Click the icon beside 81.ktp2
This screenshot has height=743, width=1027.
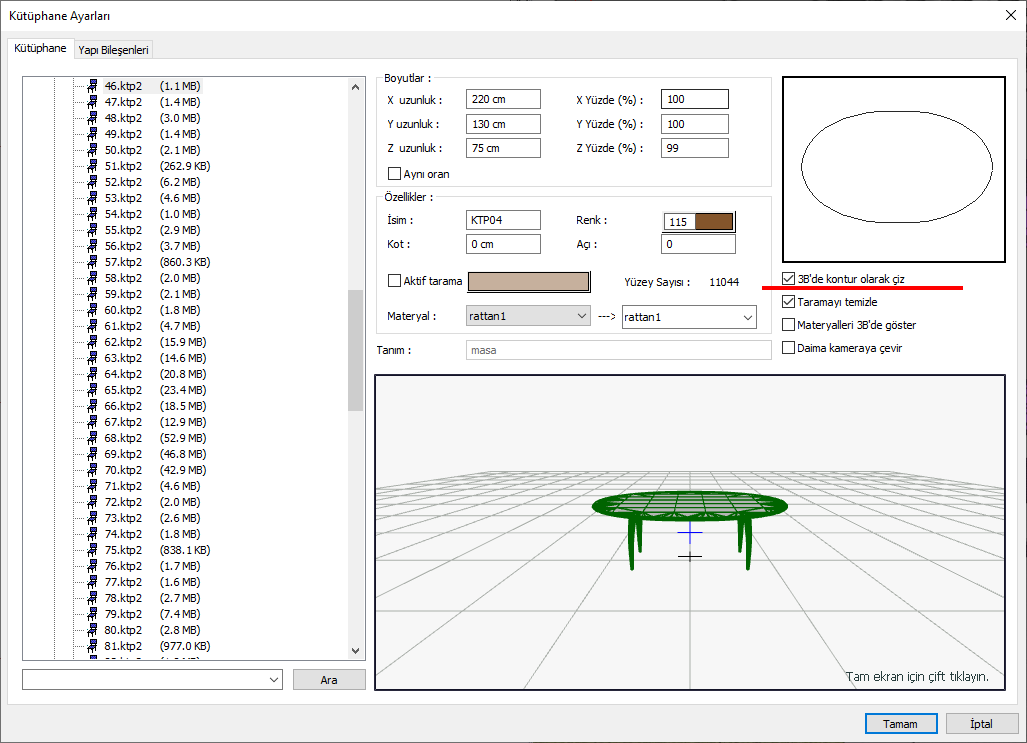[x=91, y=646]
